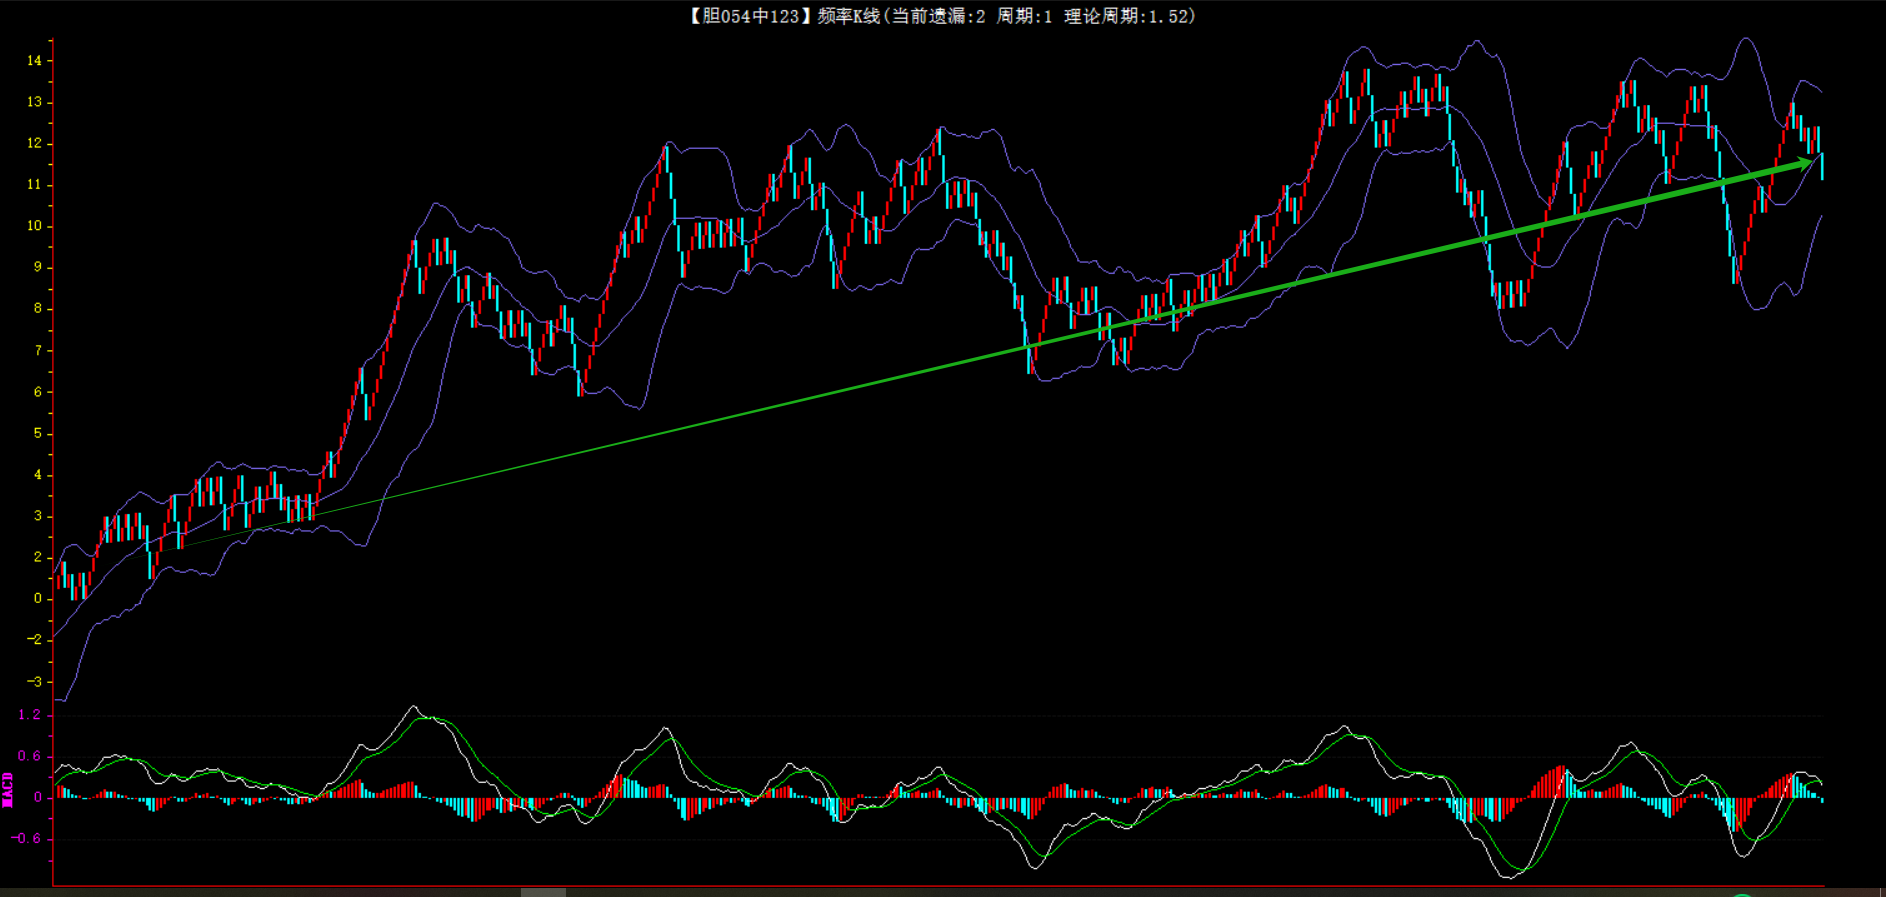Screen dimensions: 1886x897
Task: Select the 10 label on y-axis
Action: (35, 226)
